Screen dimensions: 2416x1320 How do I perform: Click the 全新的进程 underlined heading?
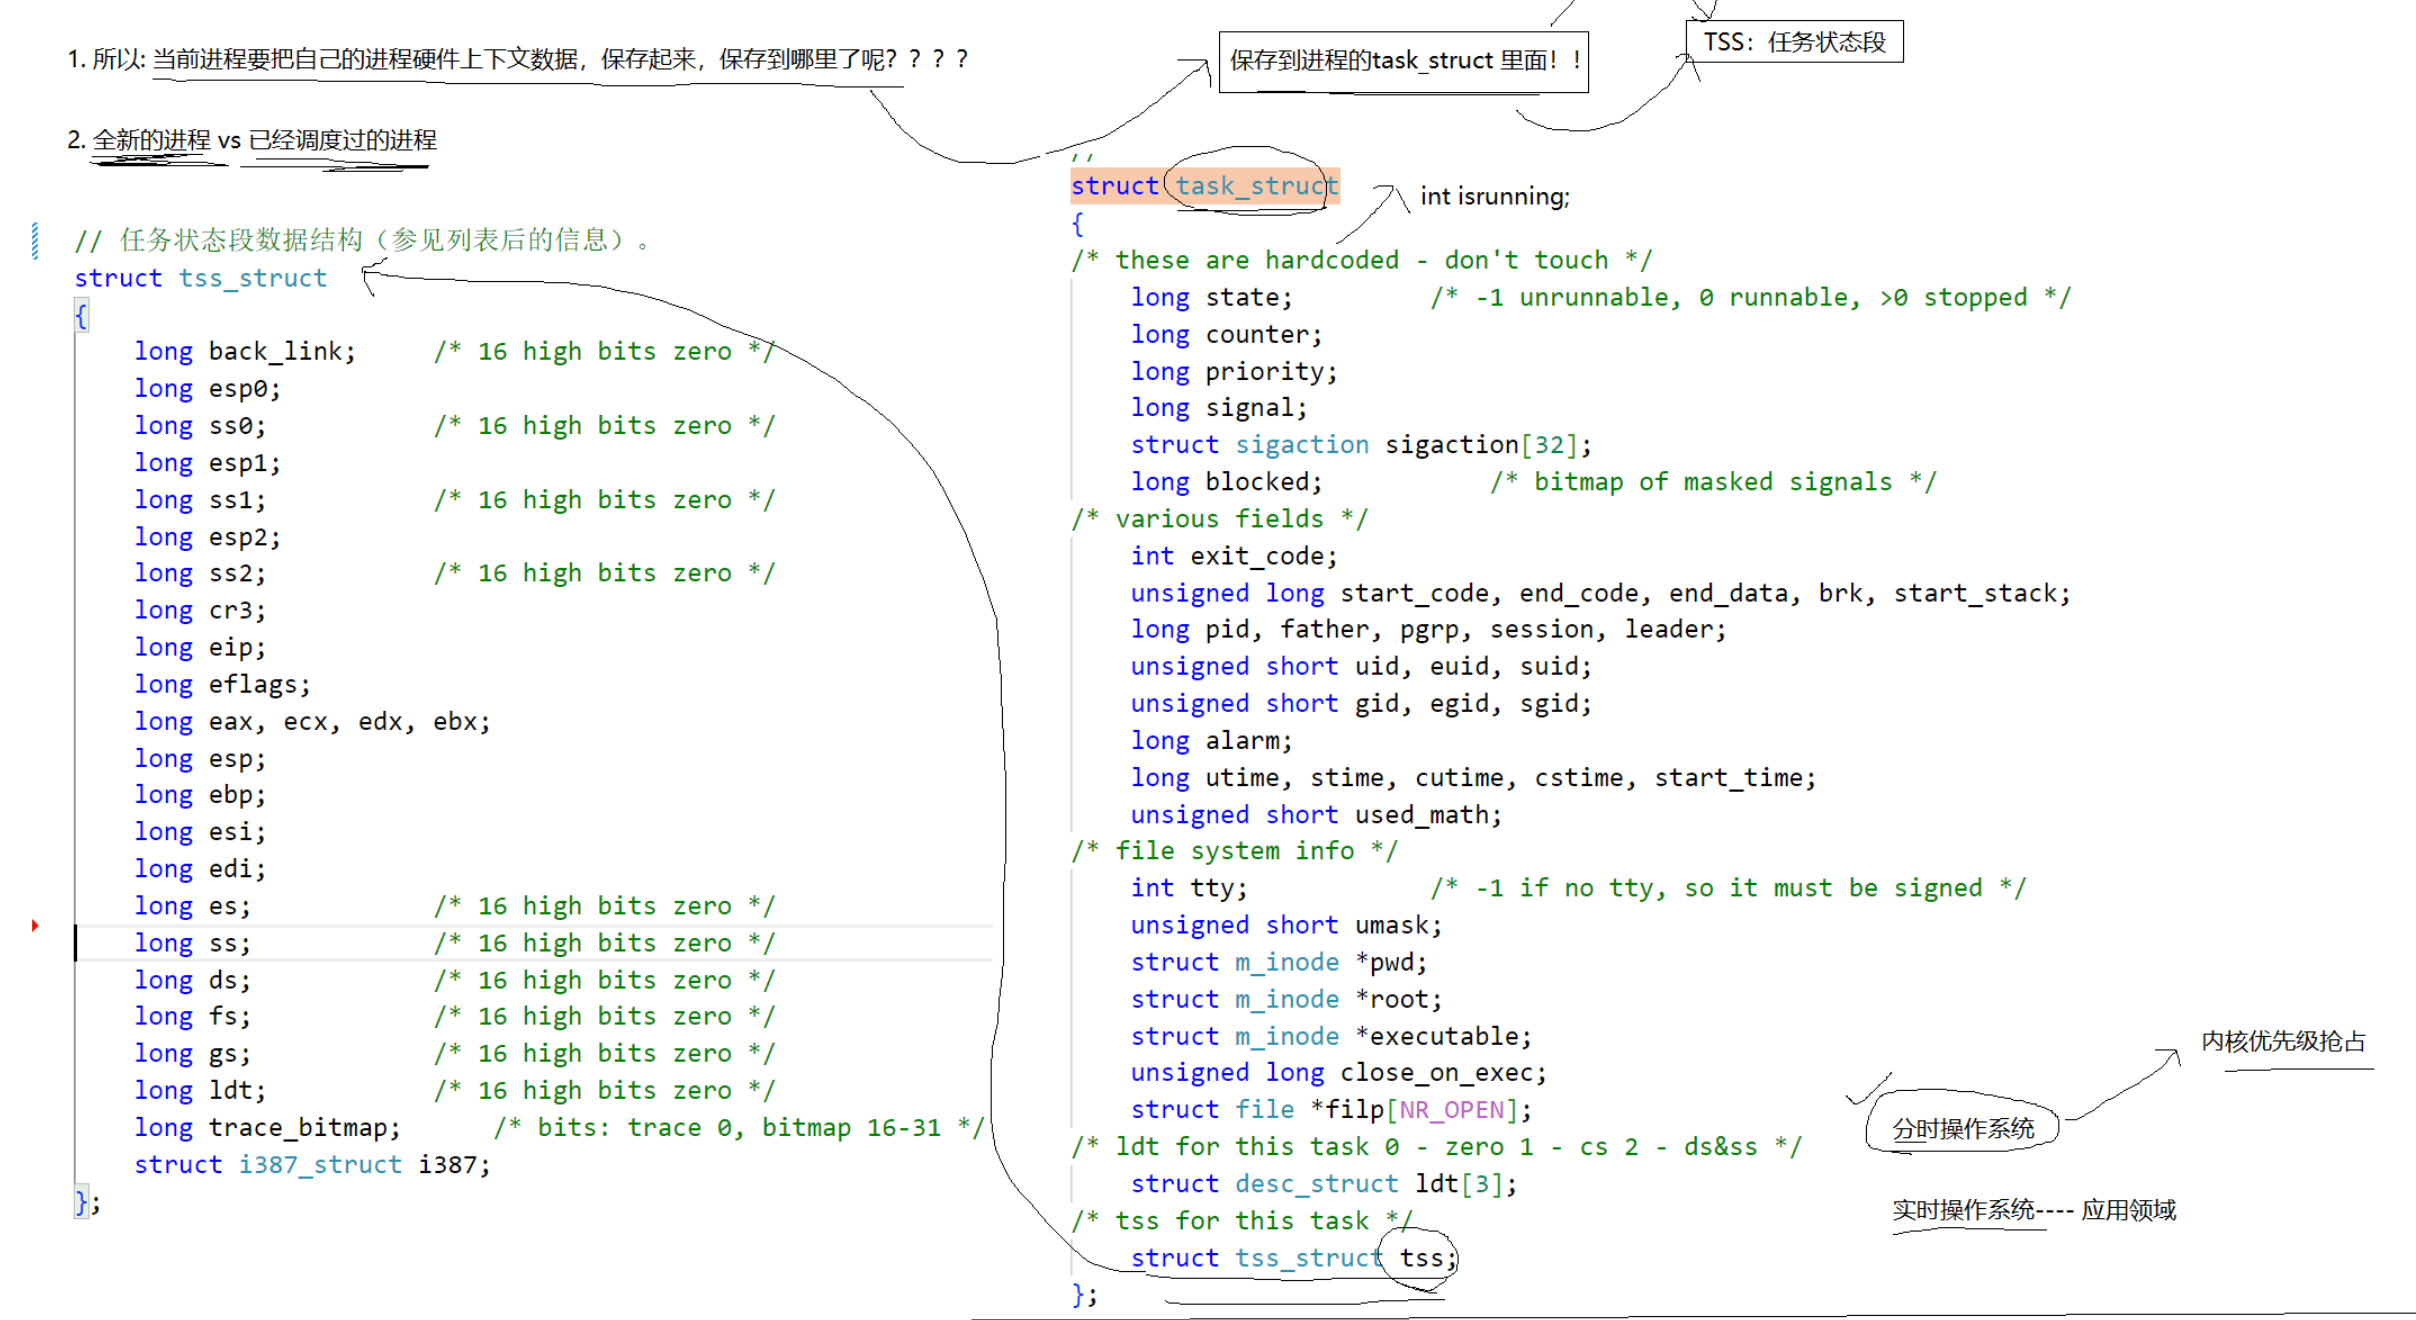click(152, 140)
